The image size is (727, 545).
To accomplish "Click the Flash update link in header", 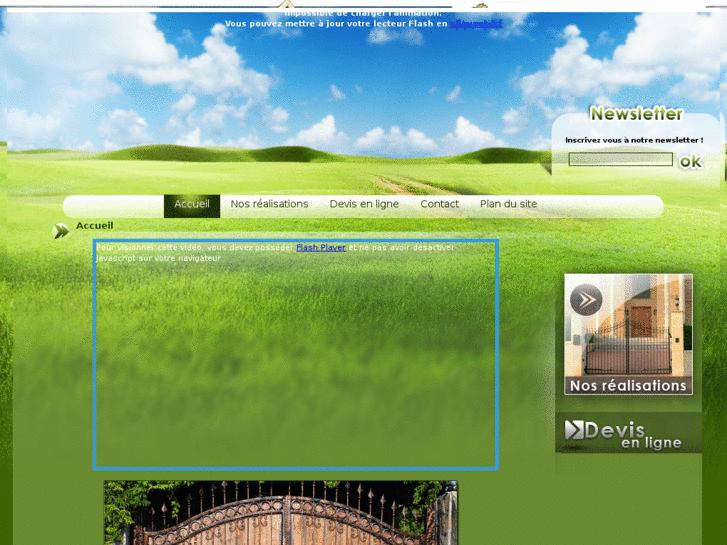I will pyautogui.click(x=476, y=24).
